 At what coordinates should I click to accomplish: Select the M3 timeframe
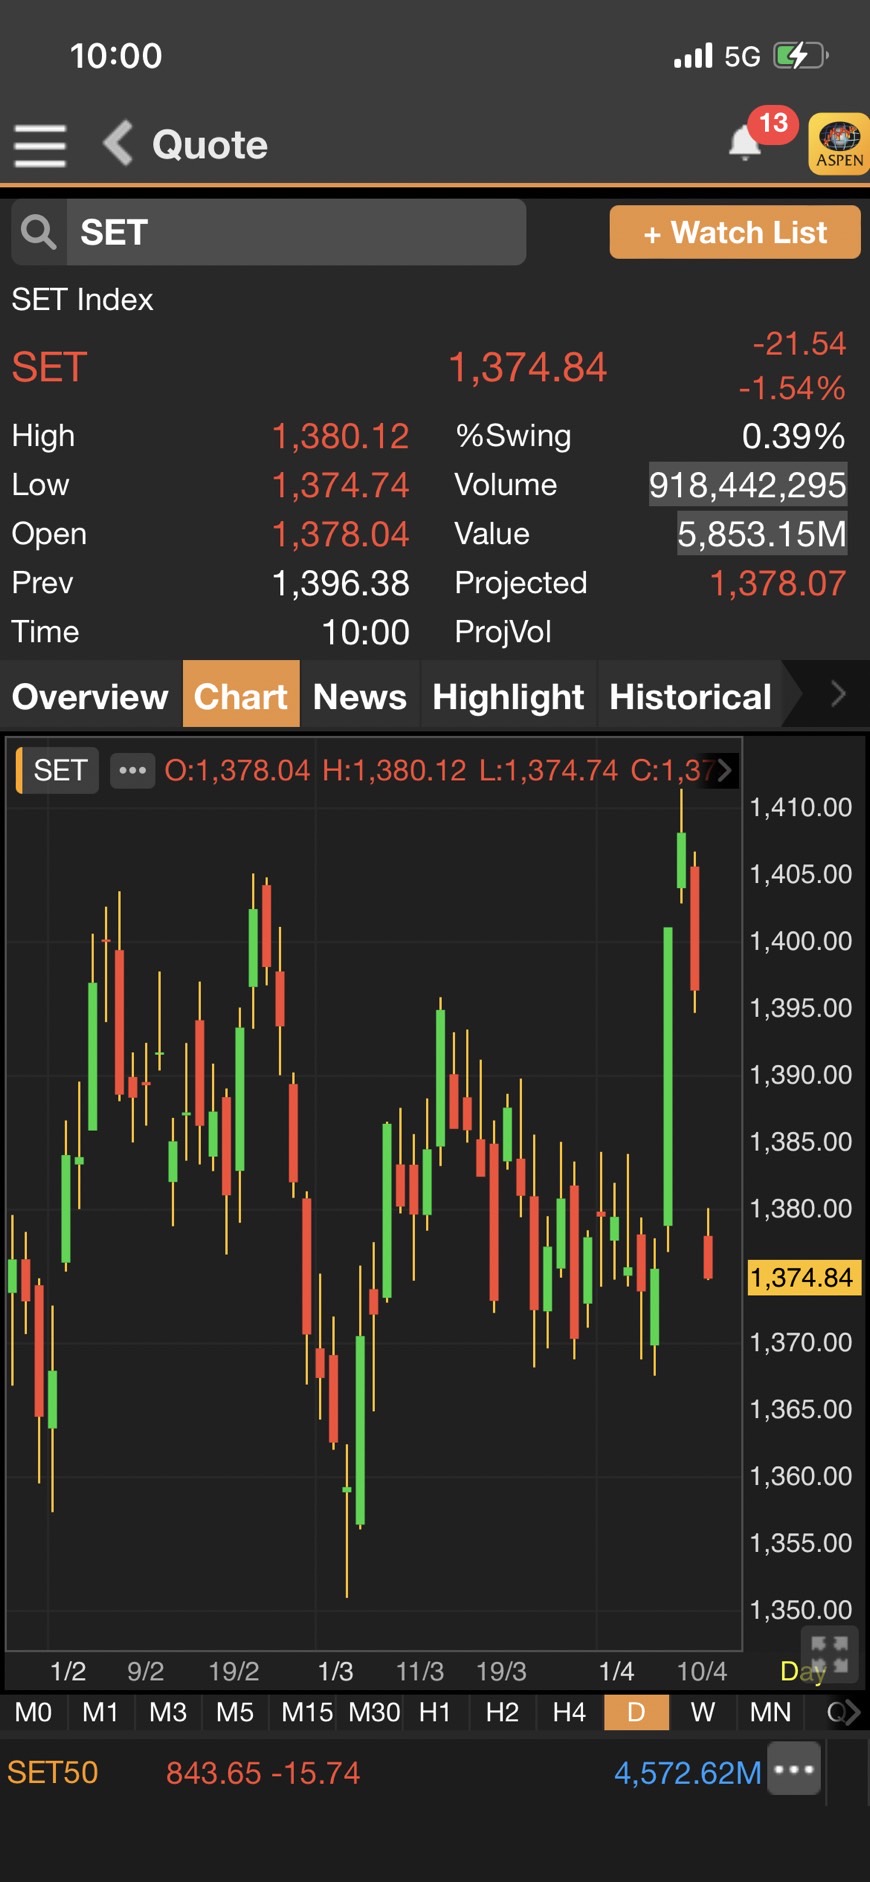pyautogui.click(x=168, y=1712)
